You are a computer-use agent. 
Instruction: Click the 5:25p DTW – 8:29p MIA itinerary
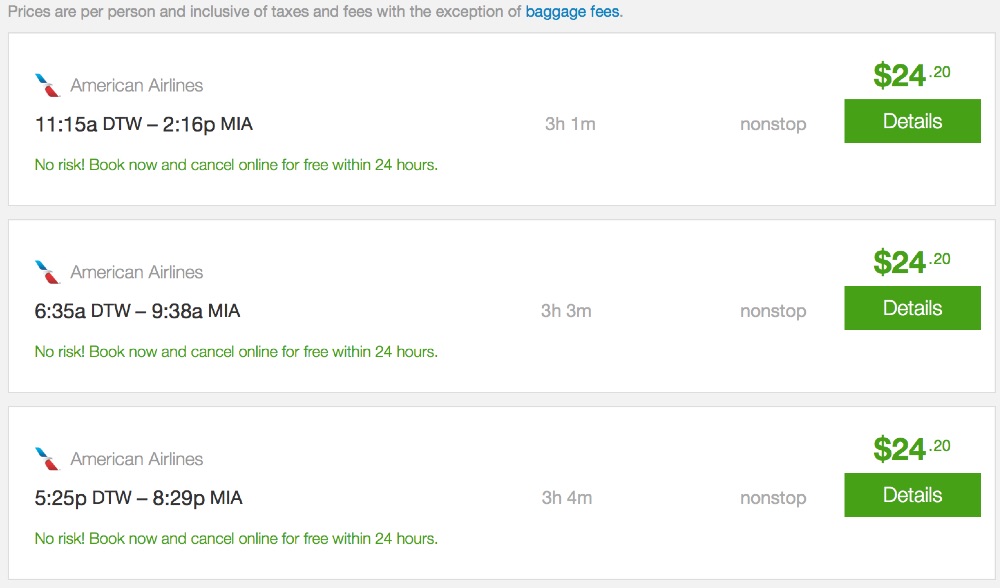[x=139, y=498]
